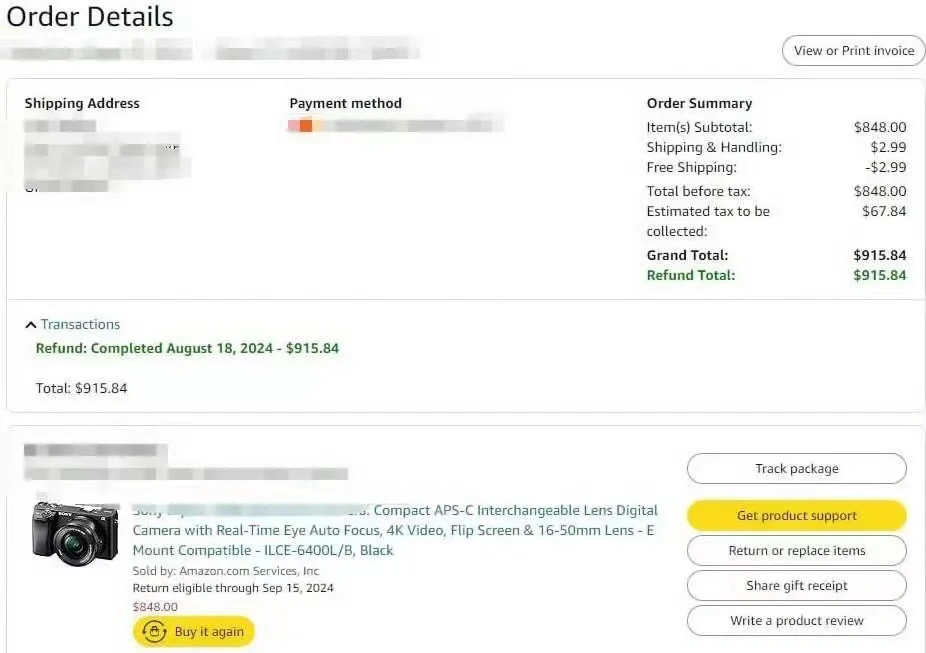This screenshot has height=653, width=926.
Task: Click the Grand Total value in summary
Action: tap(879, 255)
